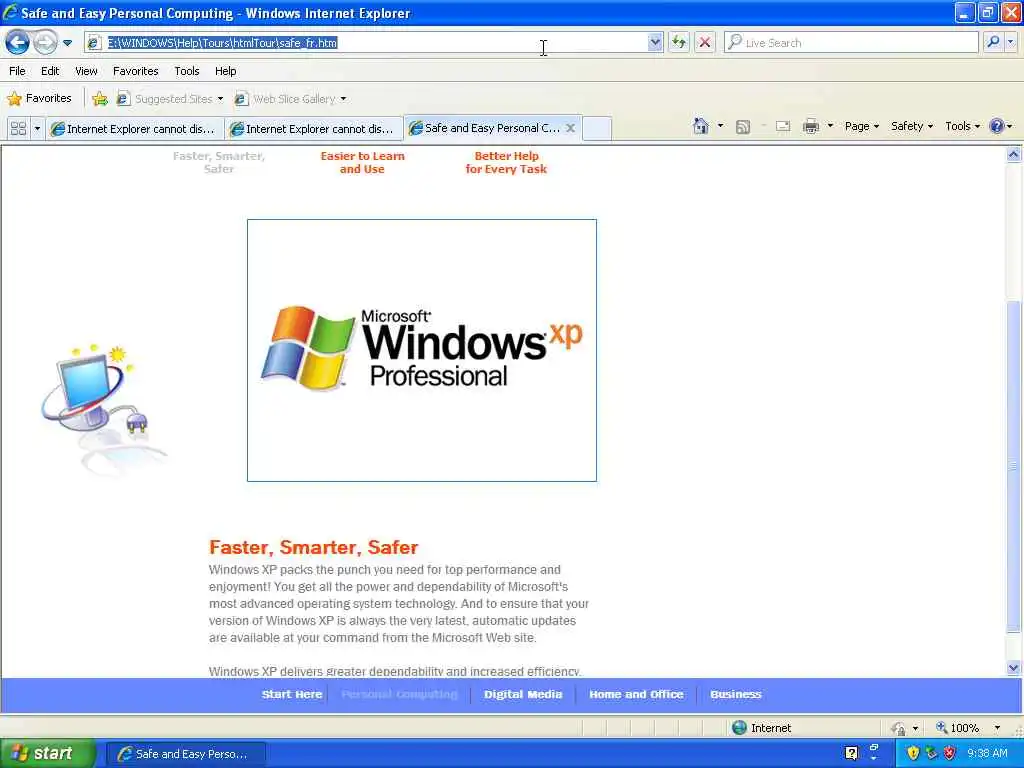1024x768 pixels.
Task: Click the Read Mail icon
Action: click(783, 127)
